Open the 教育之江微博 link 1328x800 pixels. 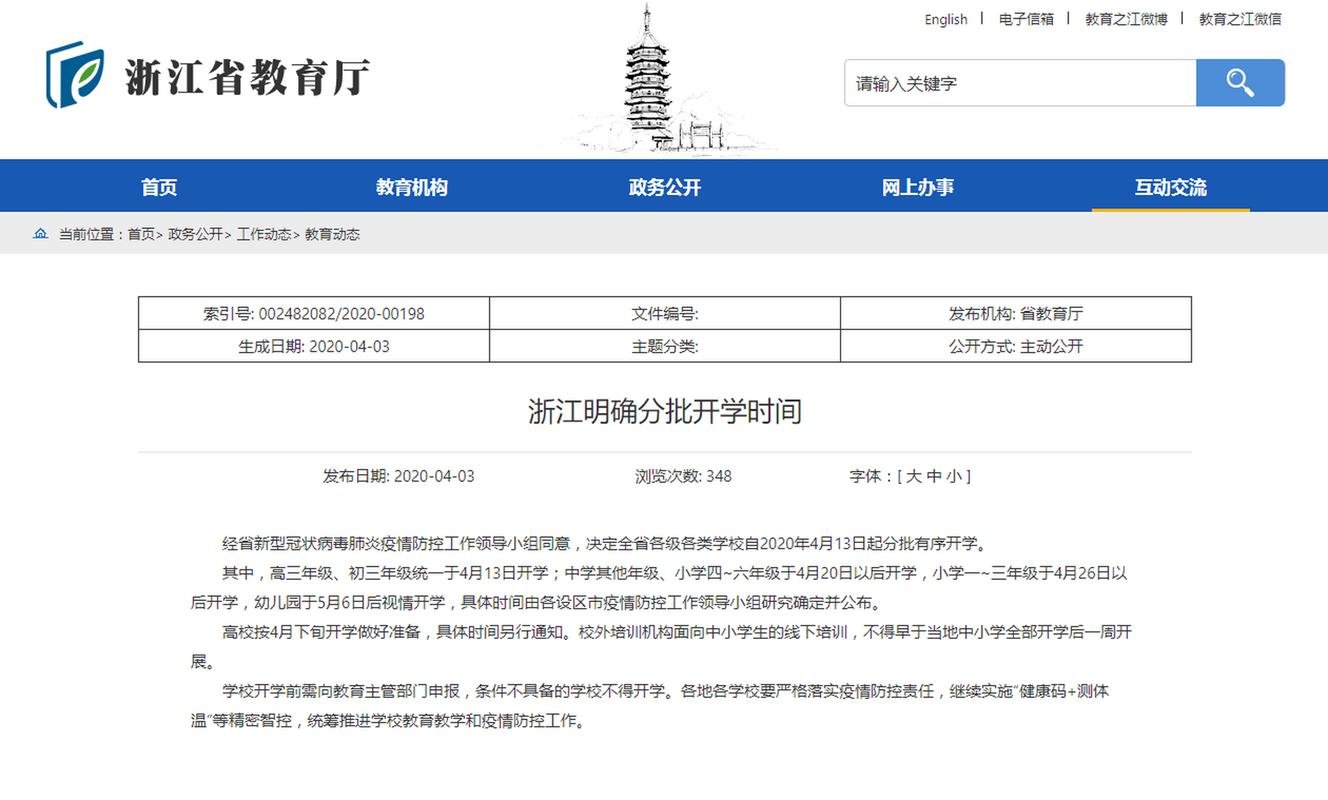[1126, 19]
